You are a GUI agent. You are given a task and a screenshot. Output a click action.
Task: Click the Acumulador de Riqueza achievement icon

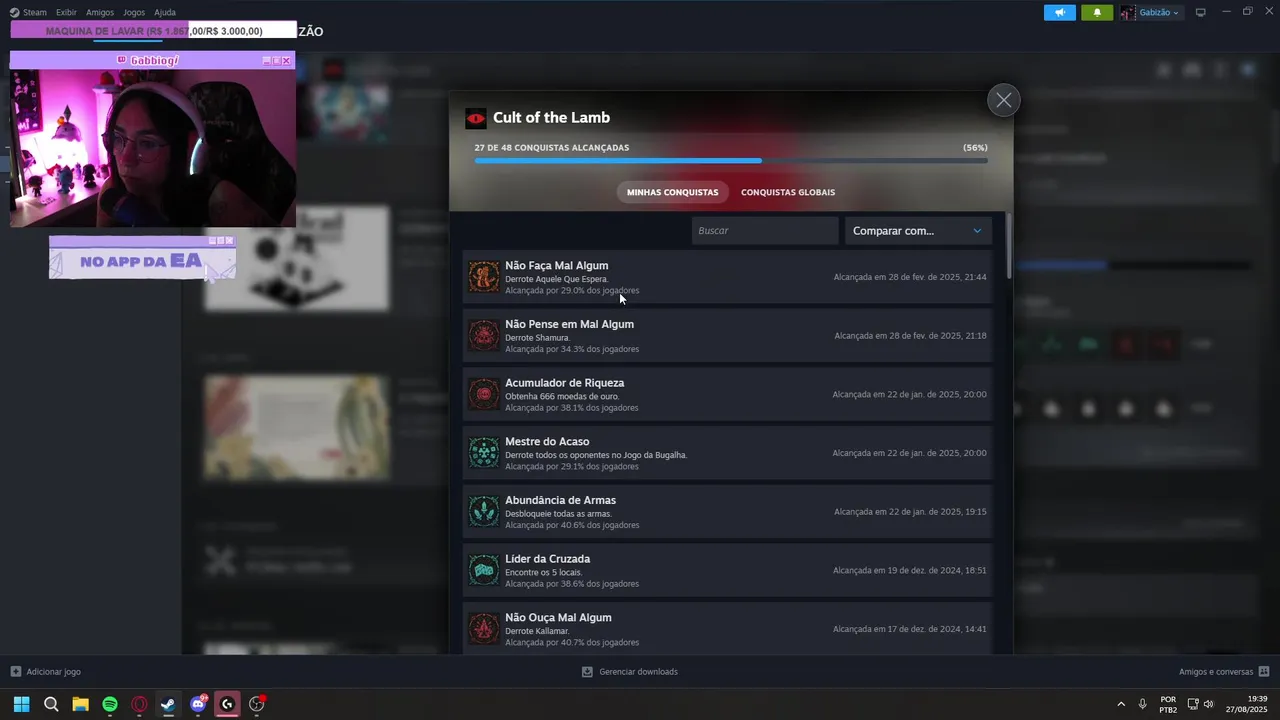pyautogui.click(x=484, y=394)
